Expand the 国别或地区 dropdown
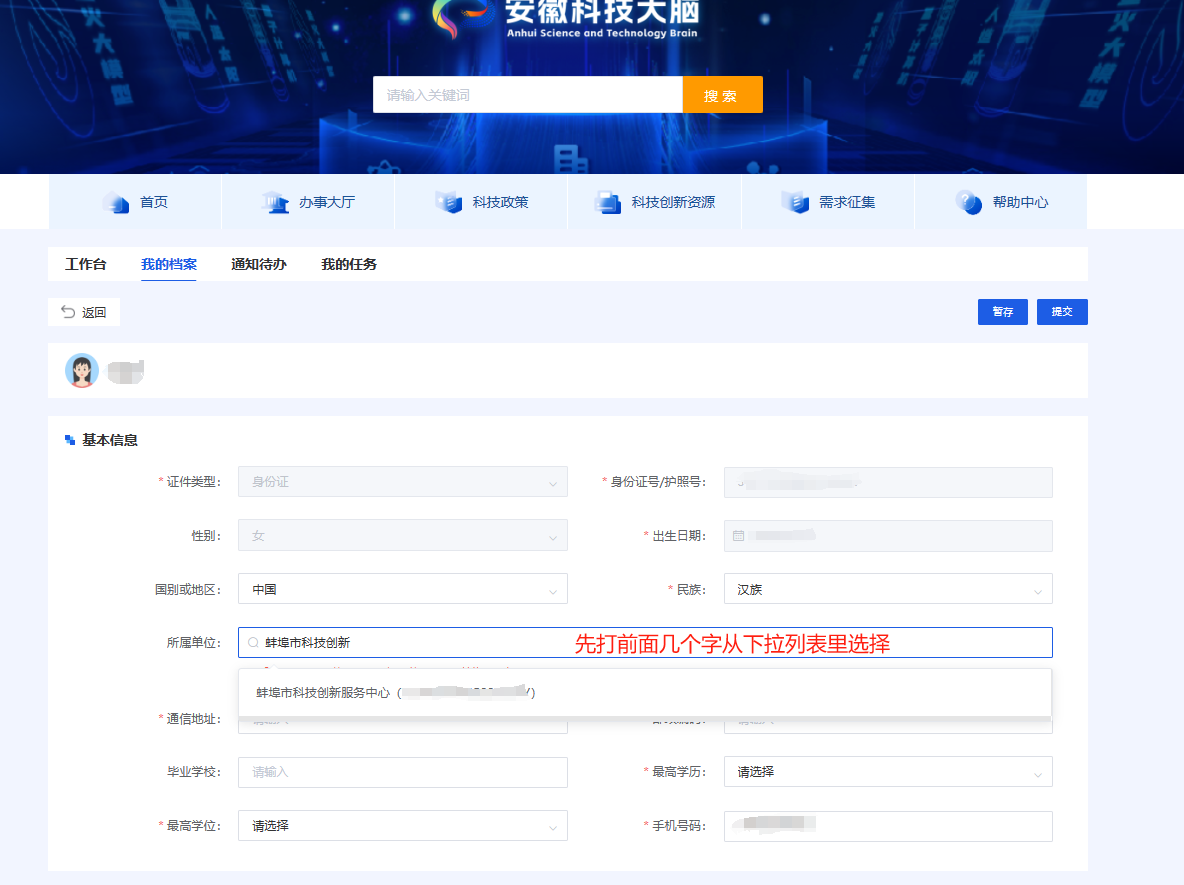 coord(402,589)
